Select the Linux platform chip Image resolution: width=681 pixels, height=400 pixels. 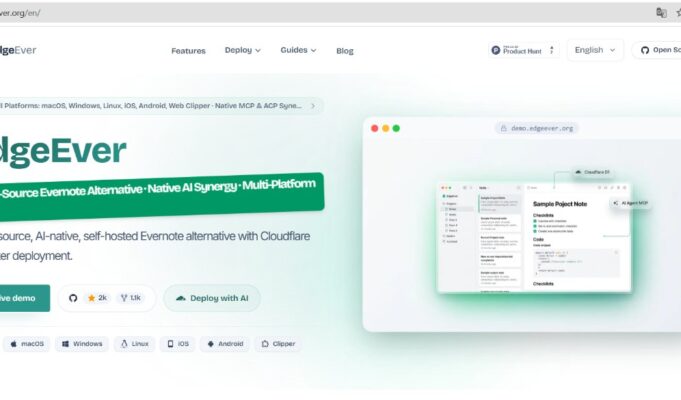[x=135, y=344]
